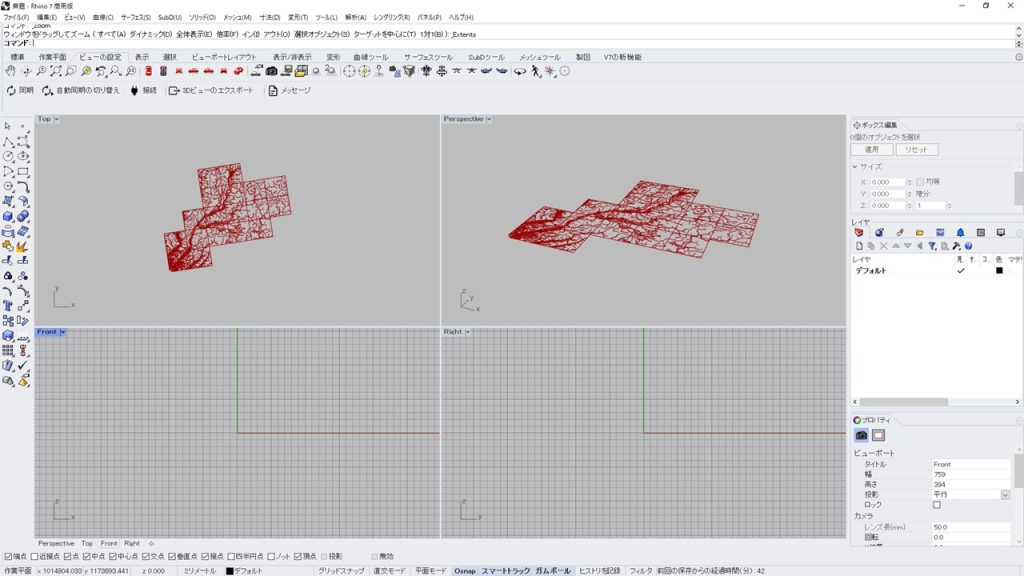Click the 同期 sync icon
The height and width of the screenshot is (576, 1024).
tap(11, 90)
